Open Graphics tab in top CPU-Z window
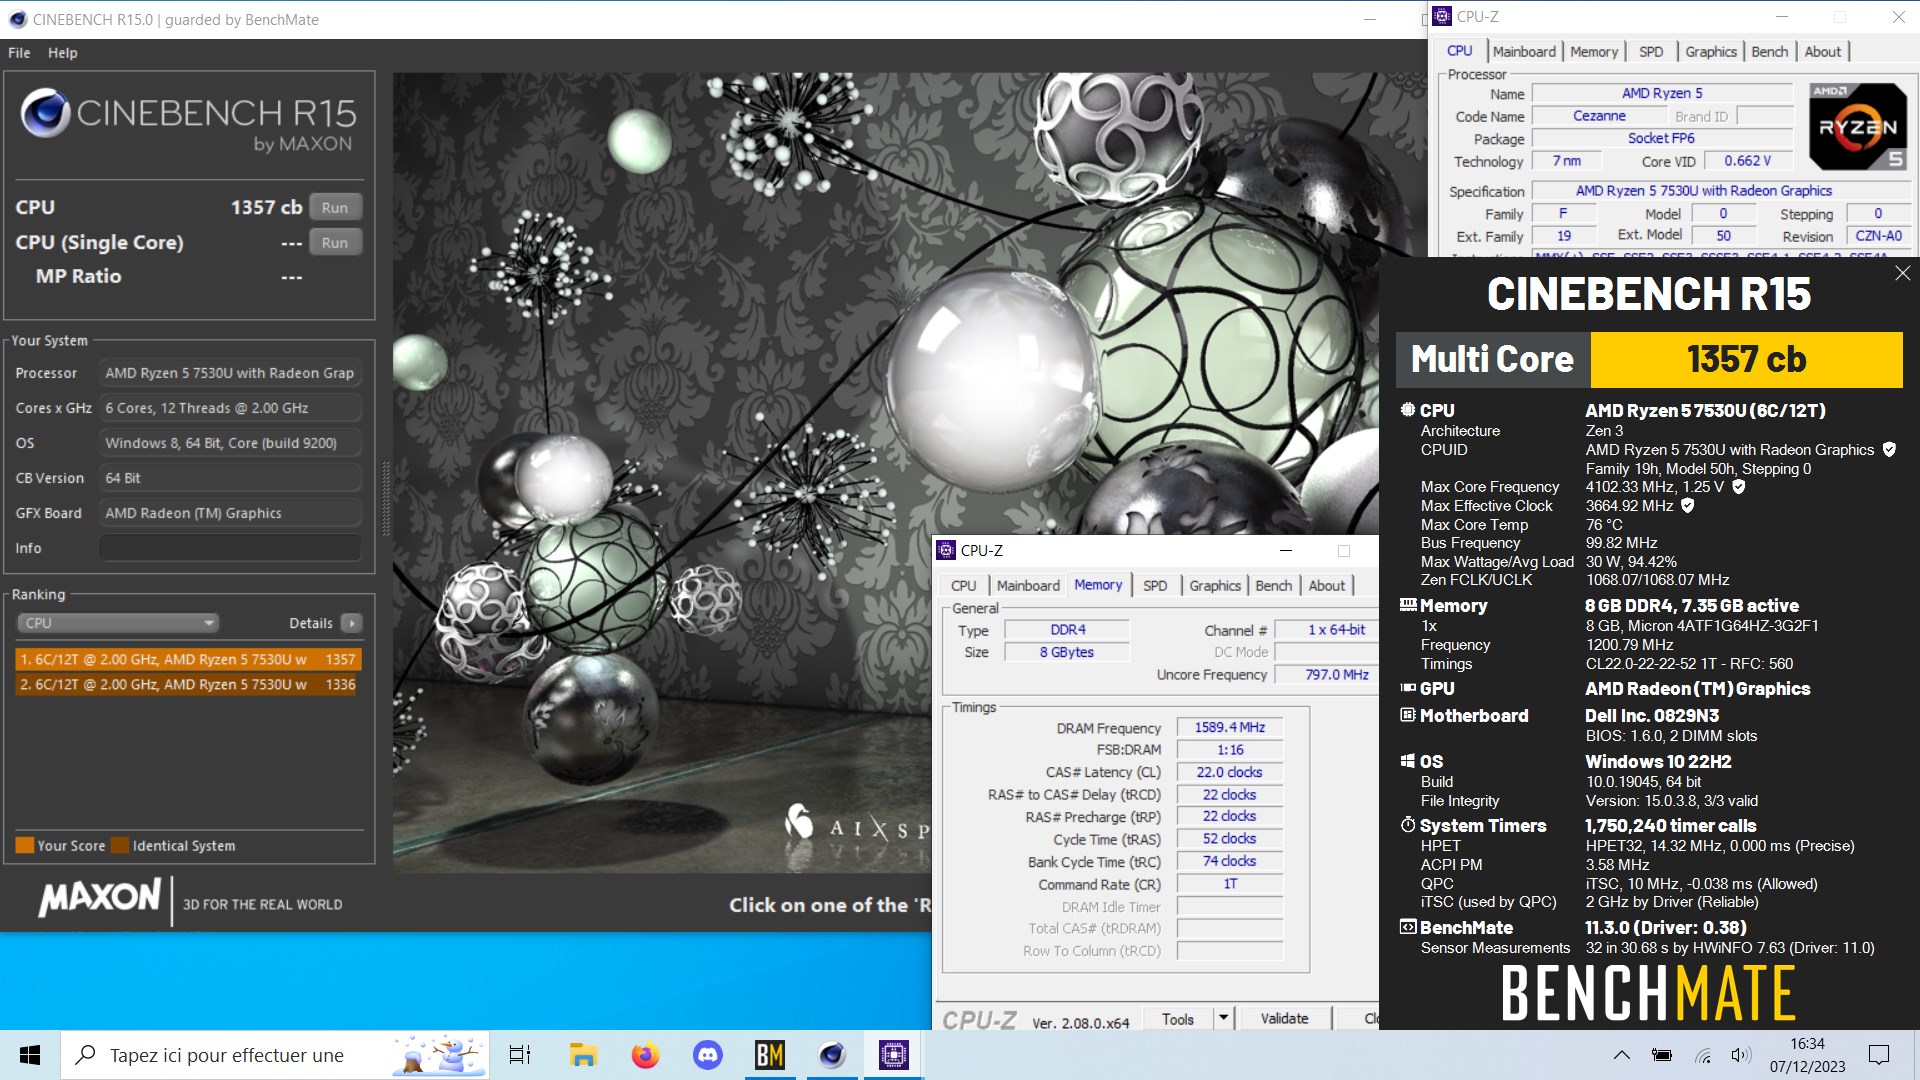 tap(1711, 51)
